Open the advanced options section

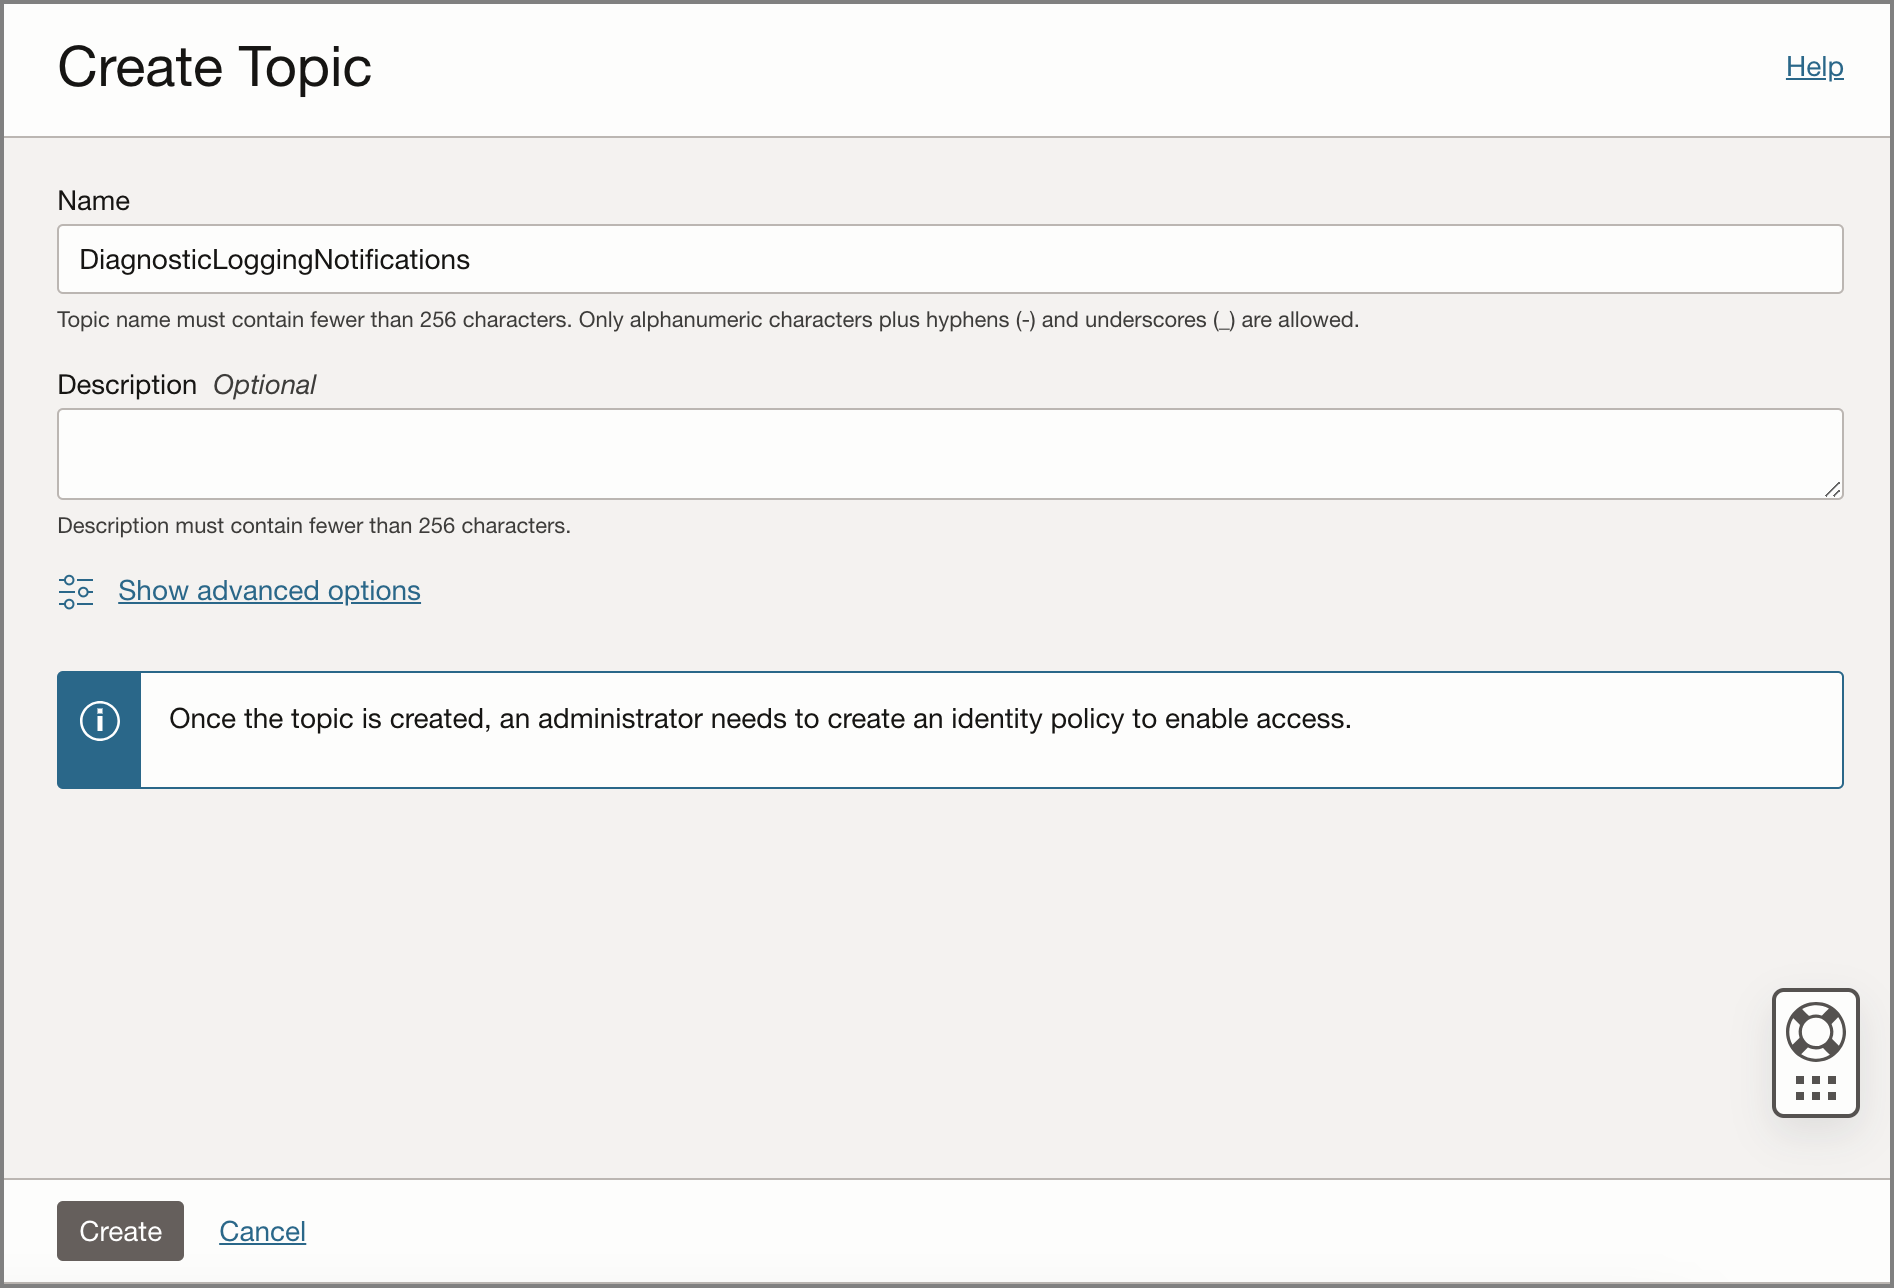pos(268,591)
